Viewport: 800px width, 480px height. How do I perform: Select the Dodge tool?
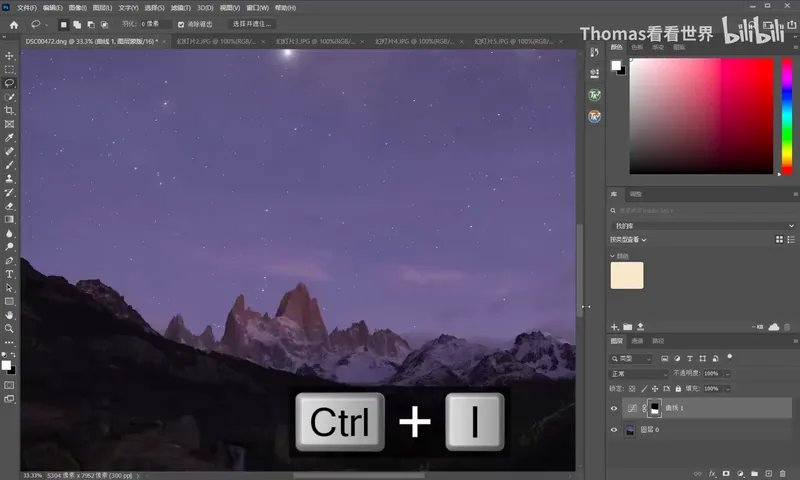click(x=9, y=247)
